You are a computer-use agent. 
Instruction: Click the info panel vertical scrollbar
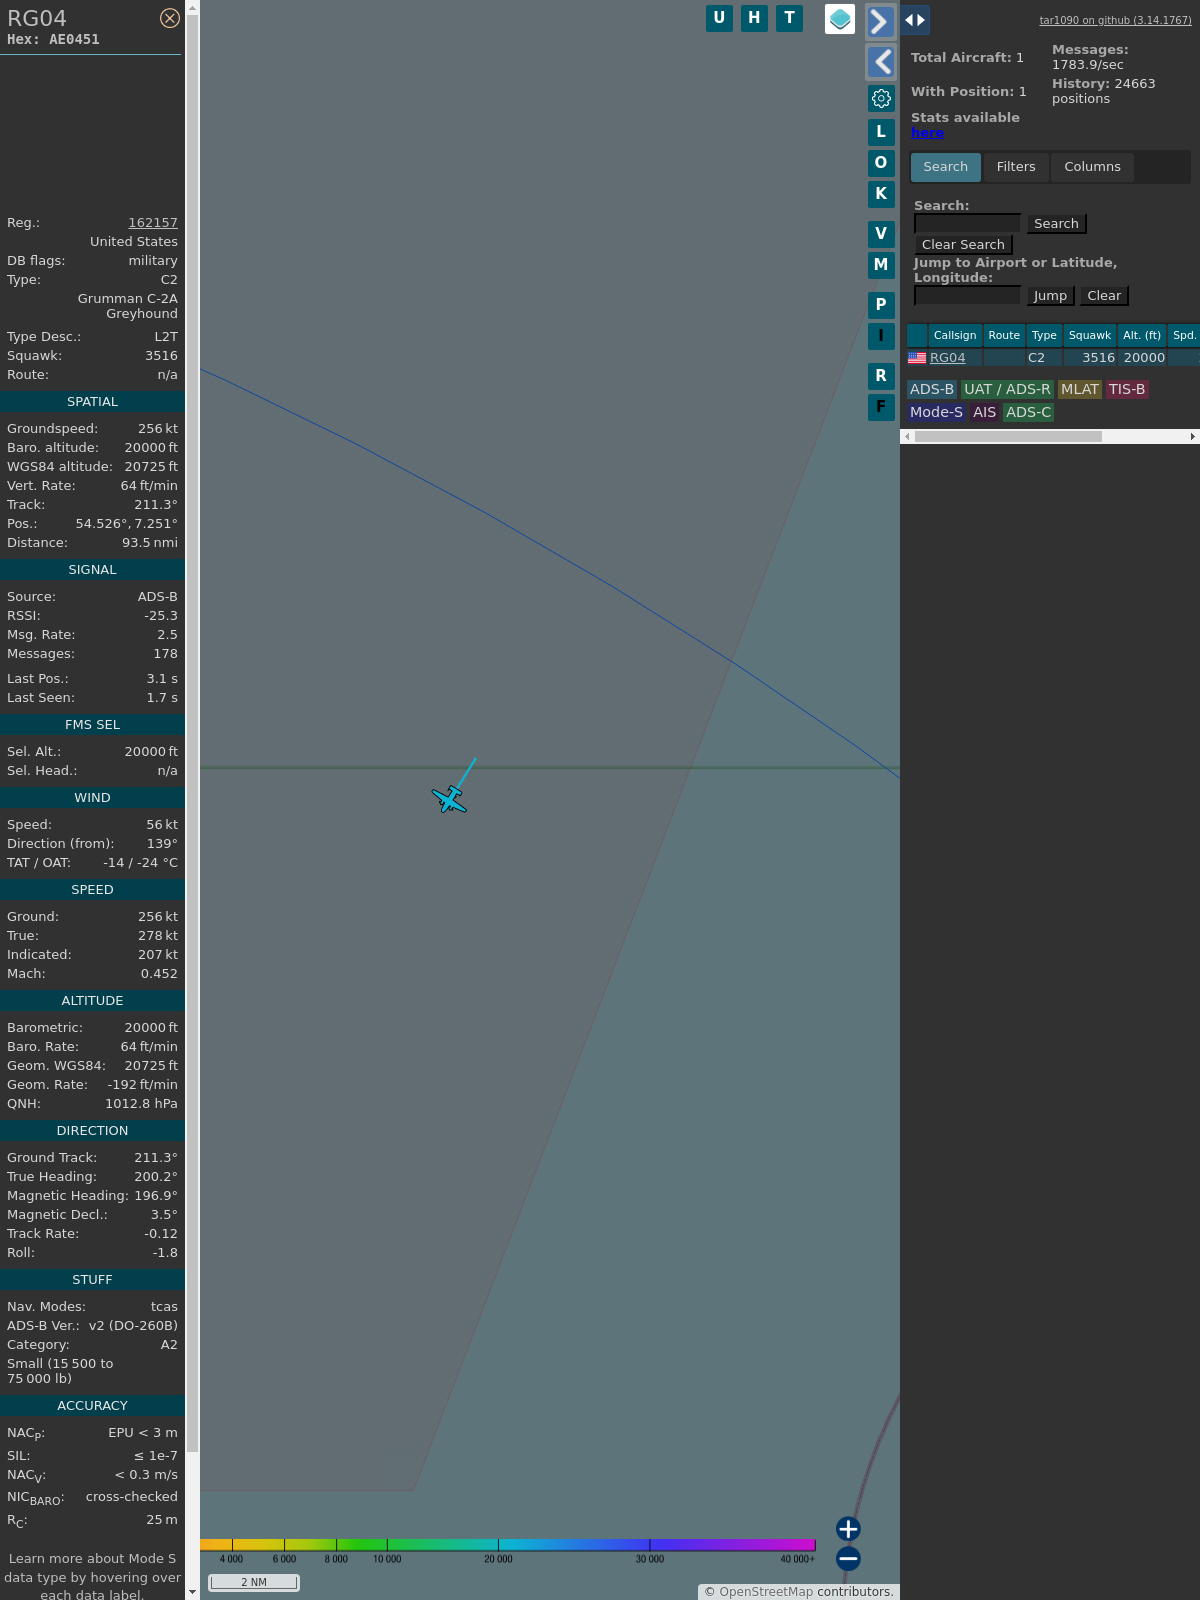[192, 734]
